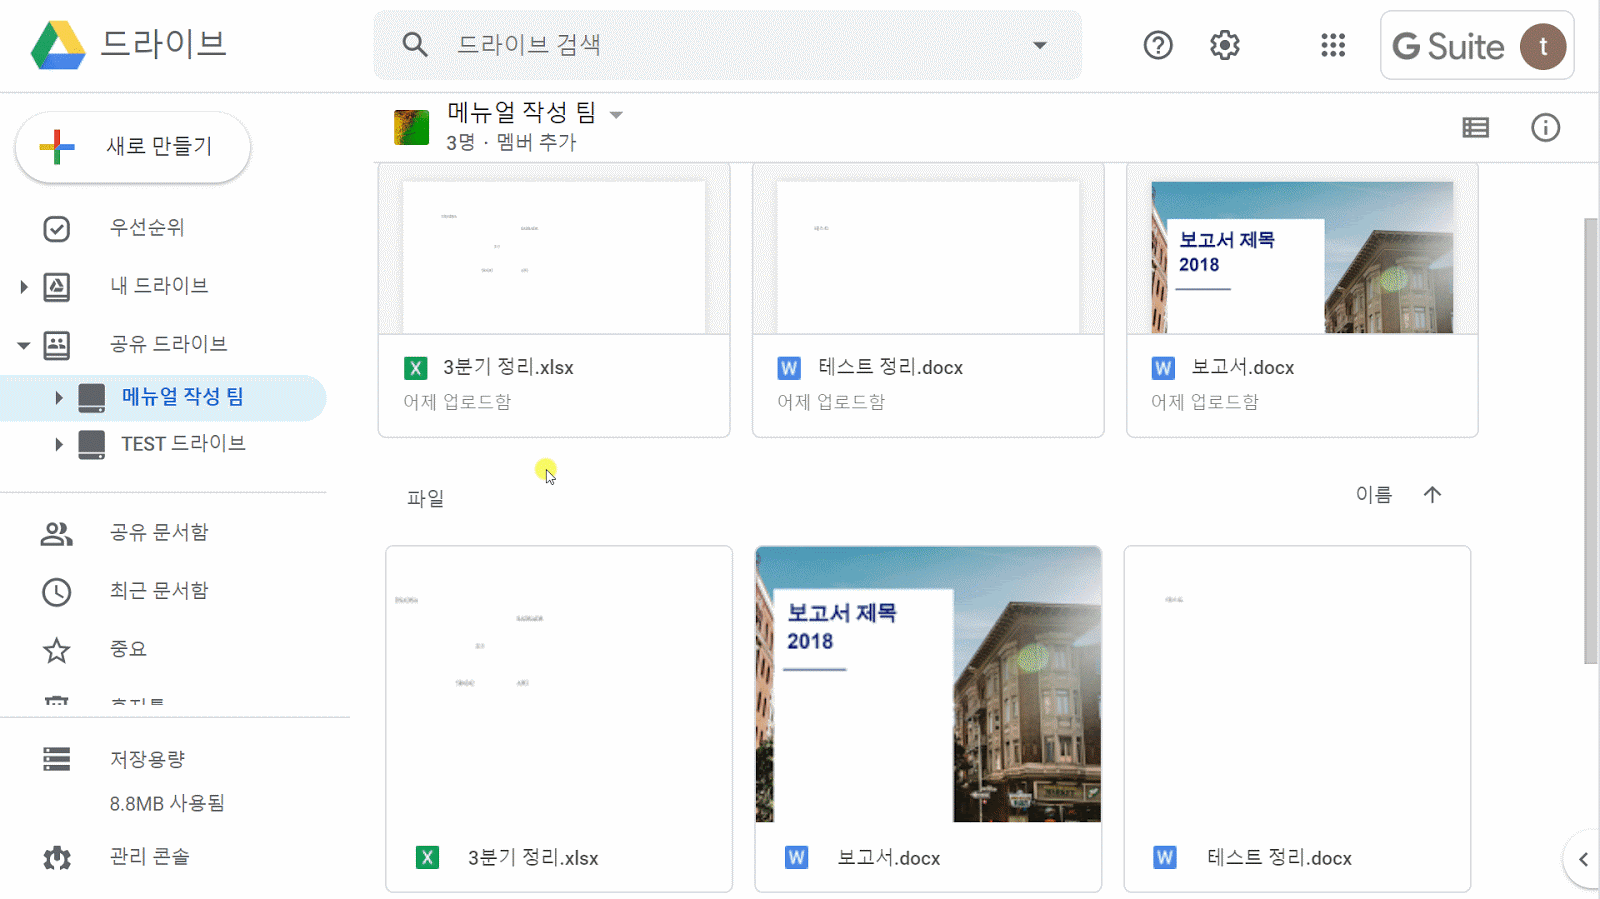The width and height of the screenshot is (1600, 899).
Task: Switch to list view layout icon
Action: 1476,128
